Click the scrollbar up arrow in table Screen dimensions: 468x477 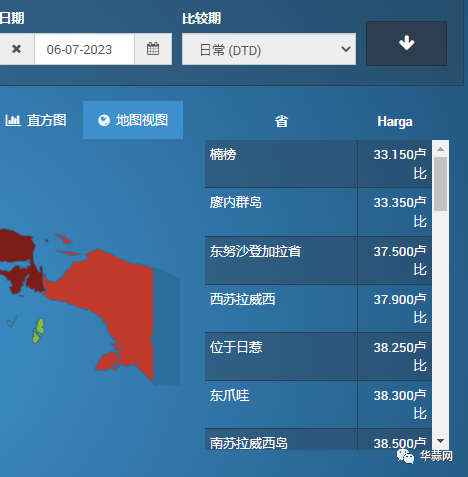pos(440,149)
